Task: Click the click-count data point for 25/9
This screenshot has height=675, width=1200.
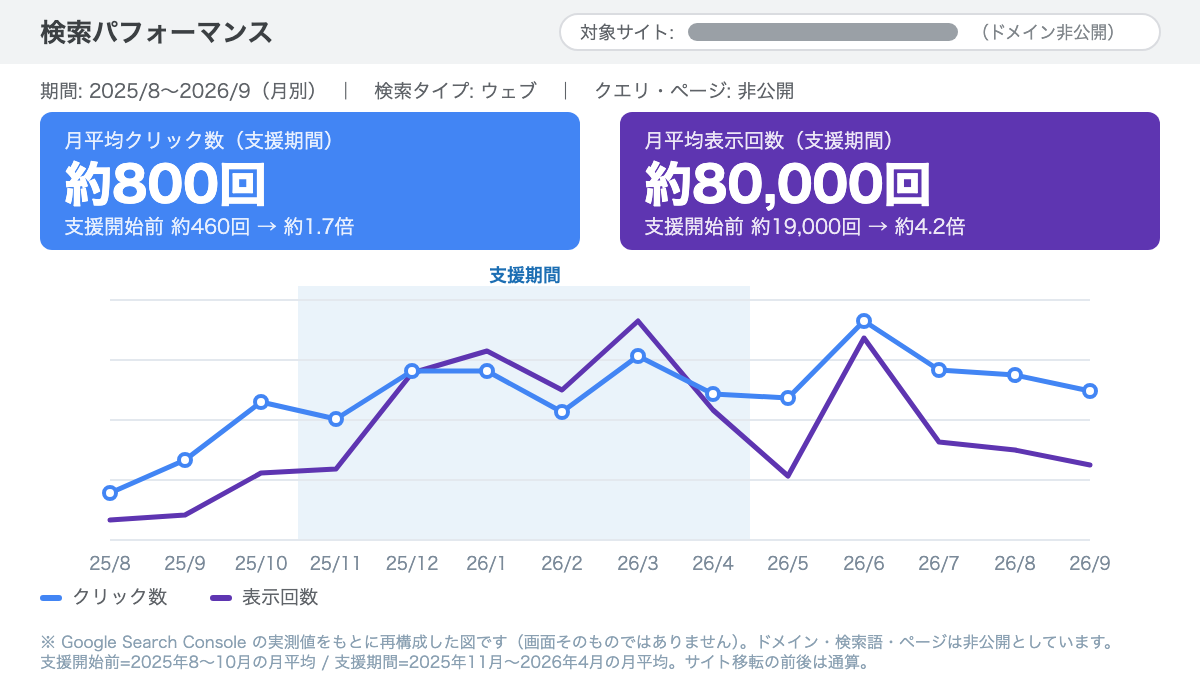Action: click(x=185, y=460)
